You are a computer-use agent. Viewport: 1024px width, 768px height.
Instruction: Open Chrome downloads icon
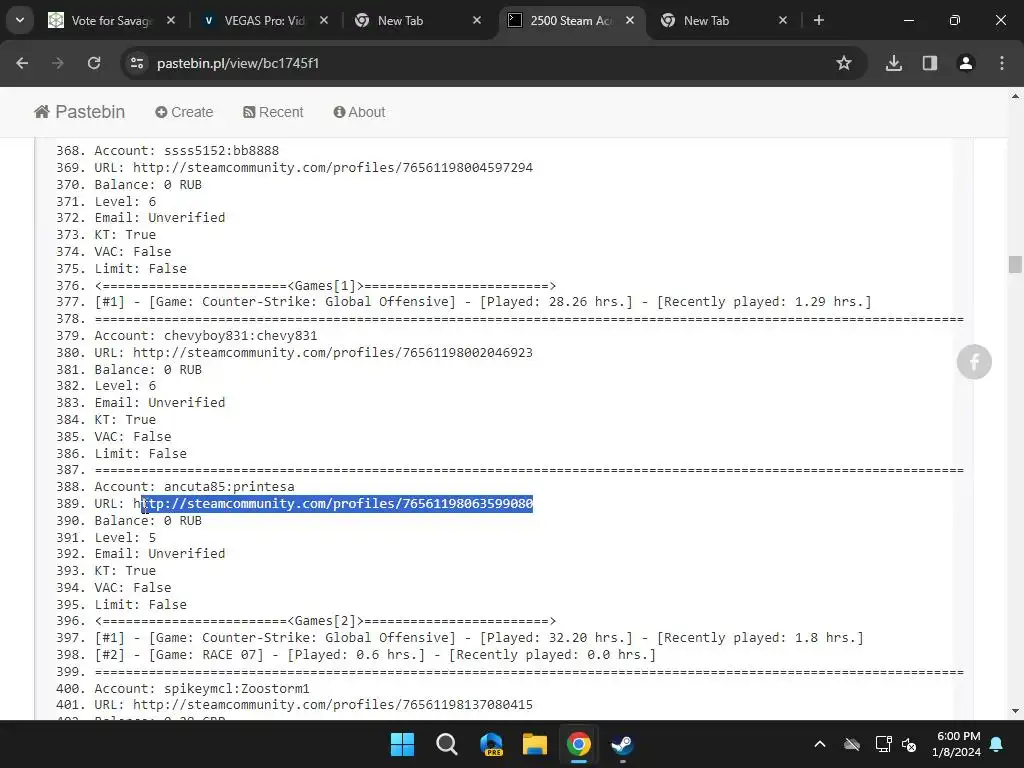tap(894, 63)
